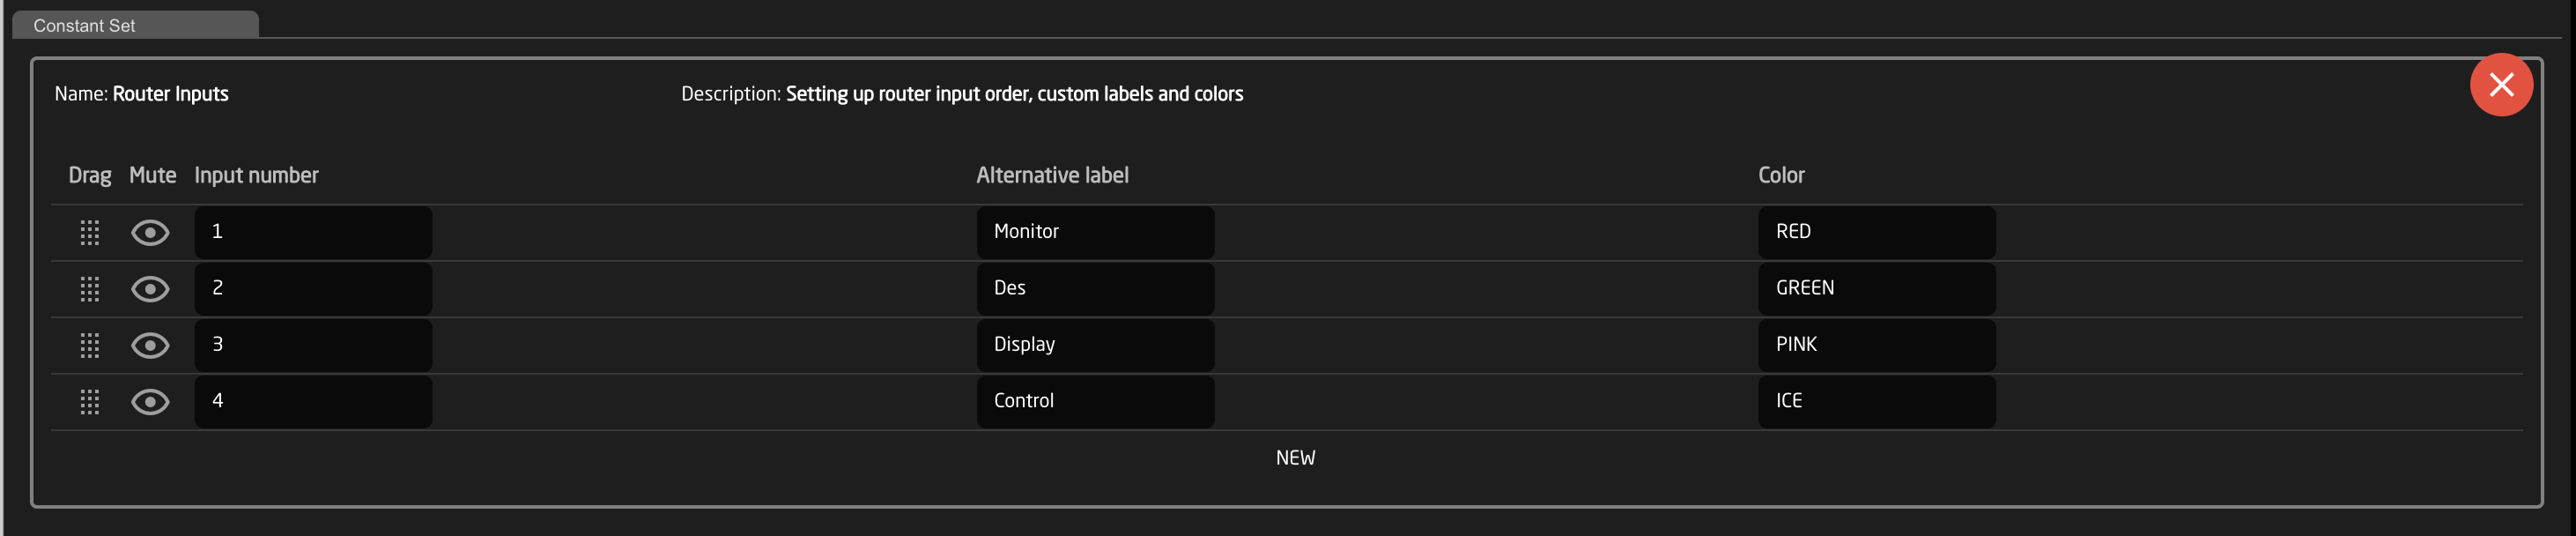The width and height of the screenshot is (2576, 536).
Task: Grab the drag handle for the Control row
Action: (x=90, y=402)
